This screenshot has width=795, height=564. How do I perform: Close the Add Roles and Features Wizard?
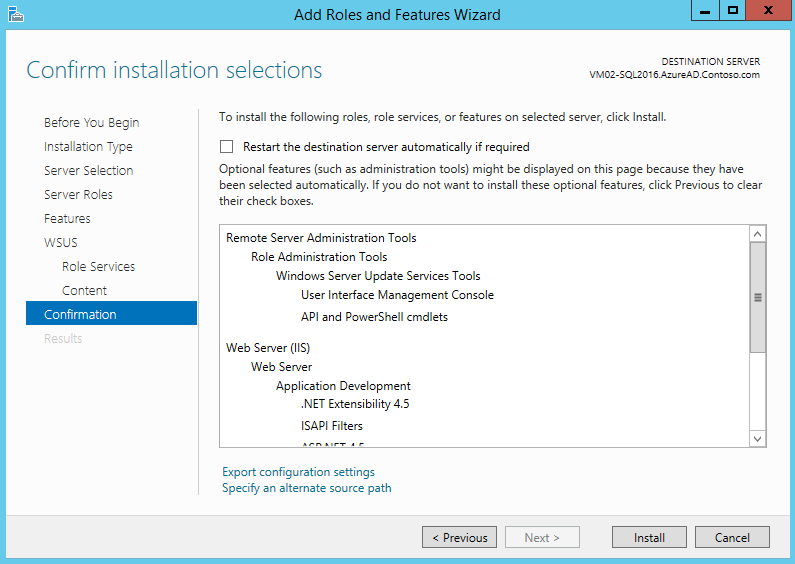[768, 11]
